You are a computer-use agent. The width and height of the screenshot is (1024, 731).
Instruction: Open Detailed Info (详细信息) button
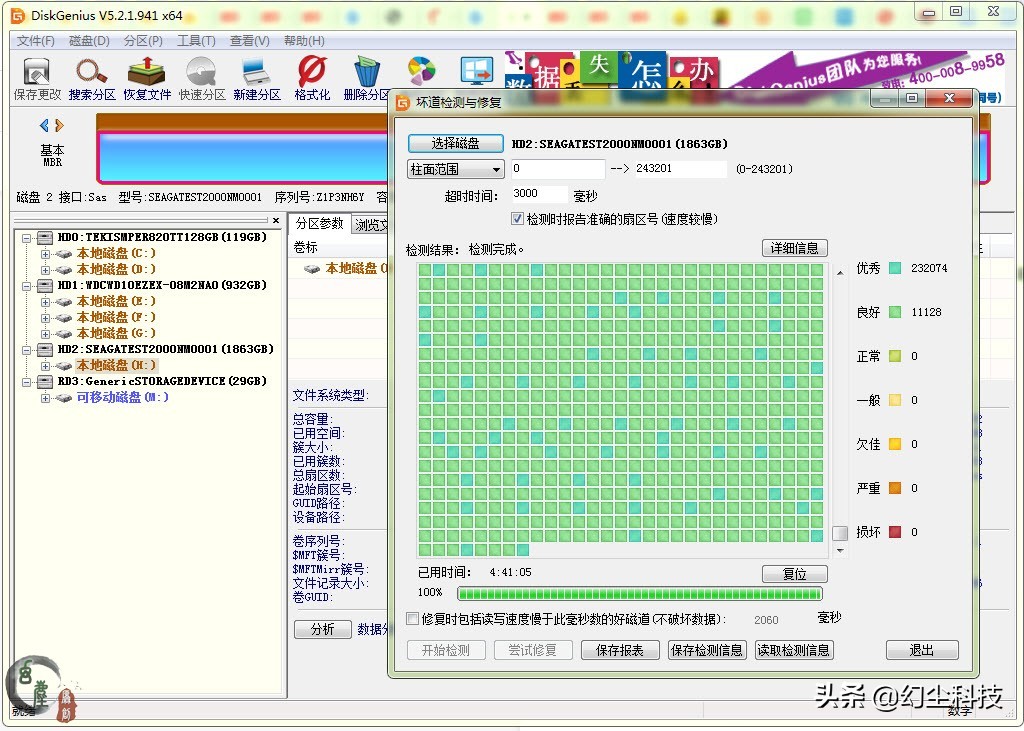(794, 248)
